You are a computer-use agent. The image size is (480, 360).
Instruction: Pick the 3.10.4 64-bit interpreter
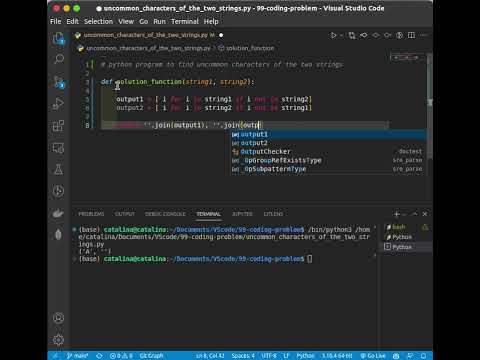[337, 356]
